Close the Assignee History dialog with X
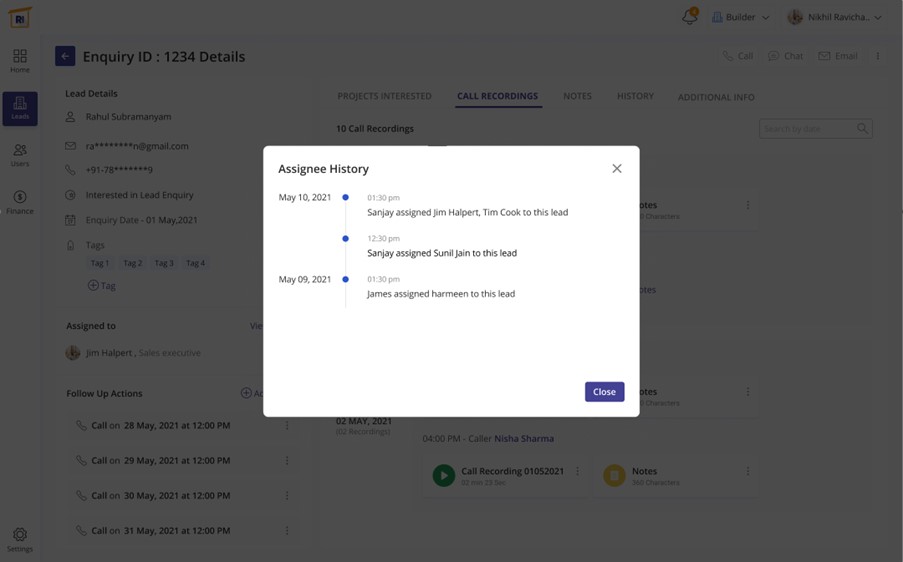Image resolution: width=903 pixels, height=562 pixels. (616, 169)
